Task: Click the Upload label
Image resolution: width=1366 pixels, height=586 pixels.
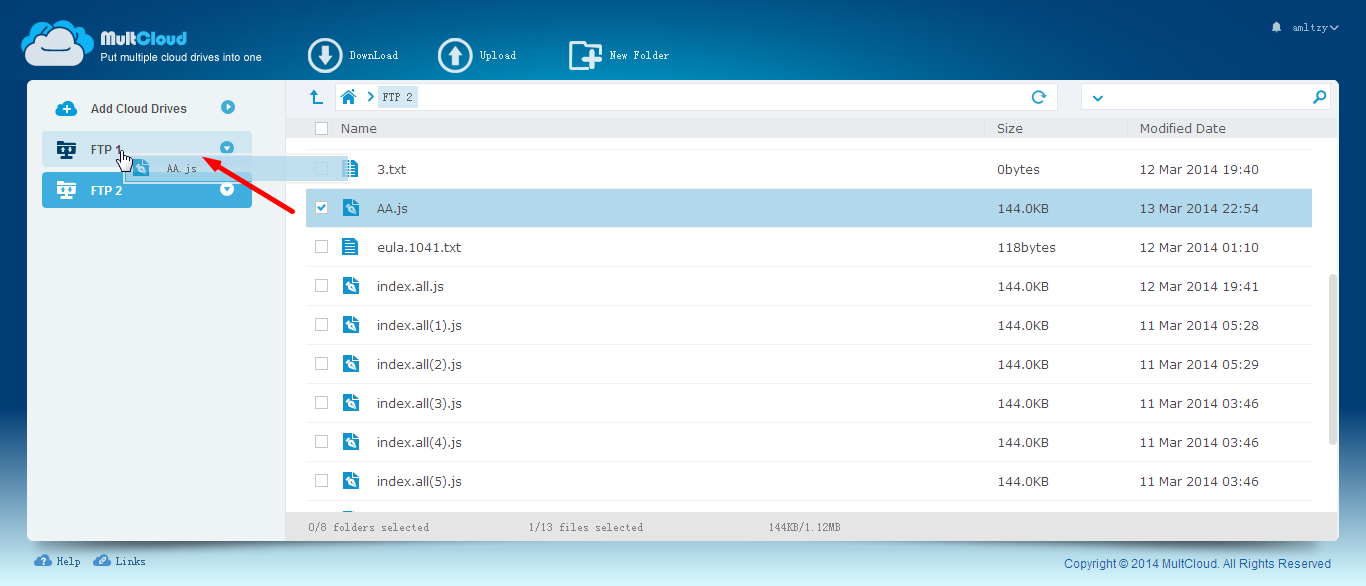Action: [498, 56]
